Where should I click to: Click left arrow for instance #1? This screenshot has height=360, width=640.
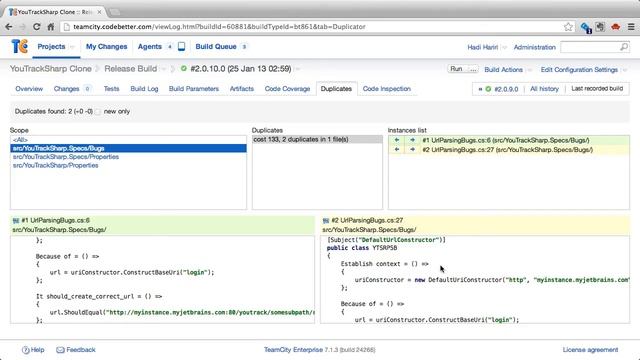[x=397, y=140]
